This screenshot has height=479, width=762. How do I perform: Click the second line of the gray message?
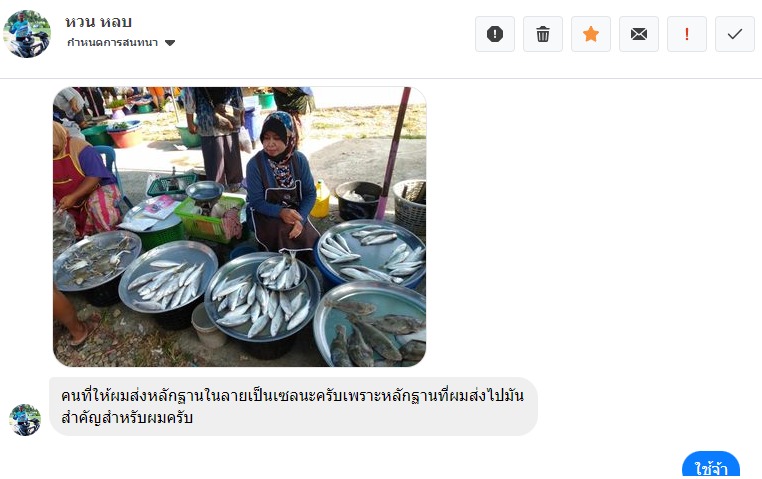coord(127,417)
